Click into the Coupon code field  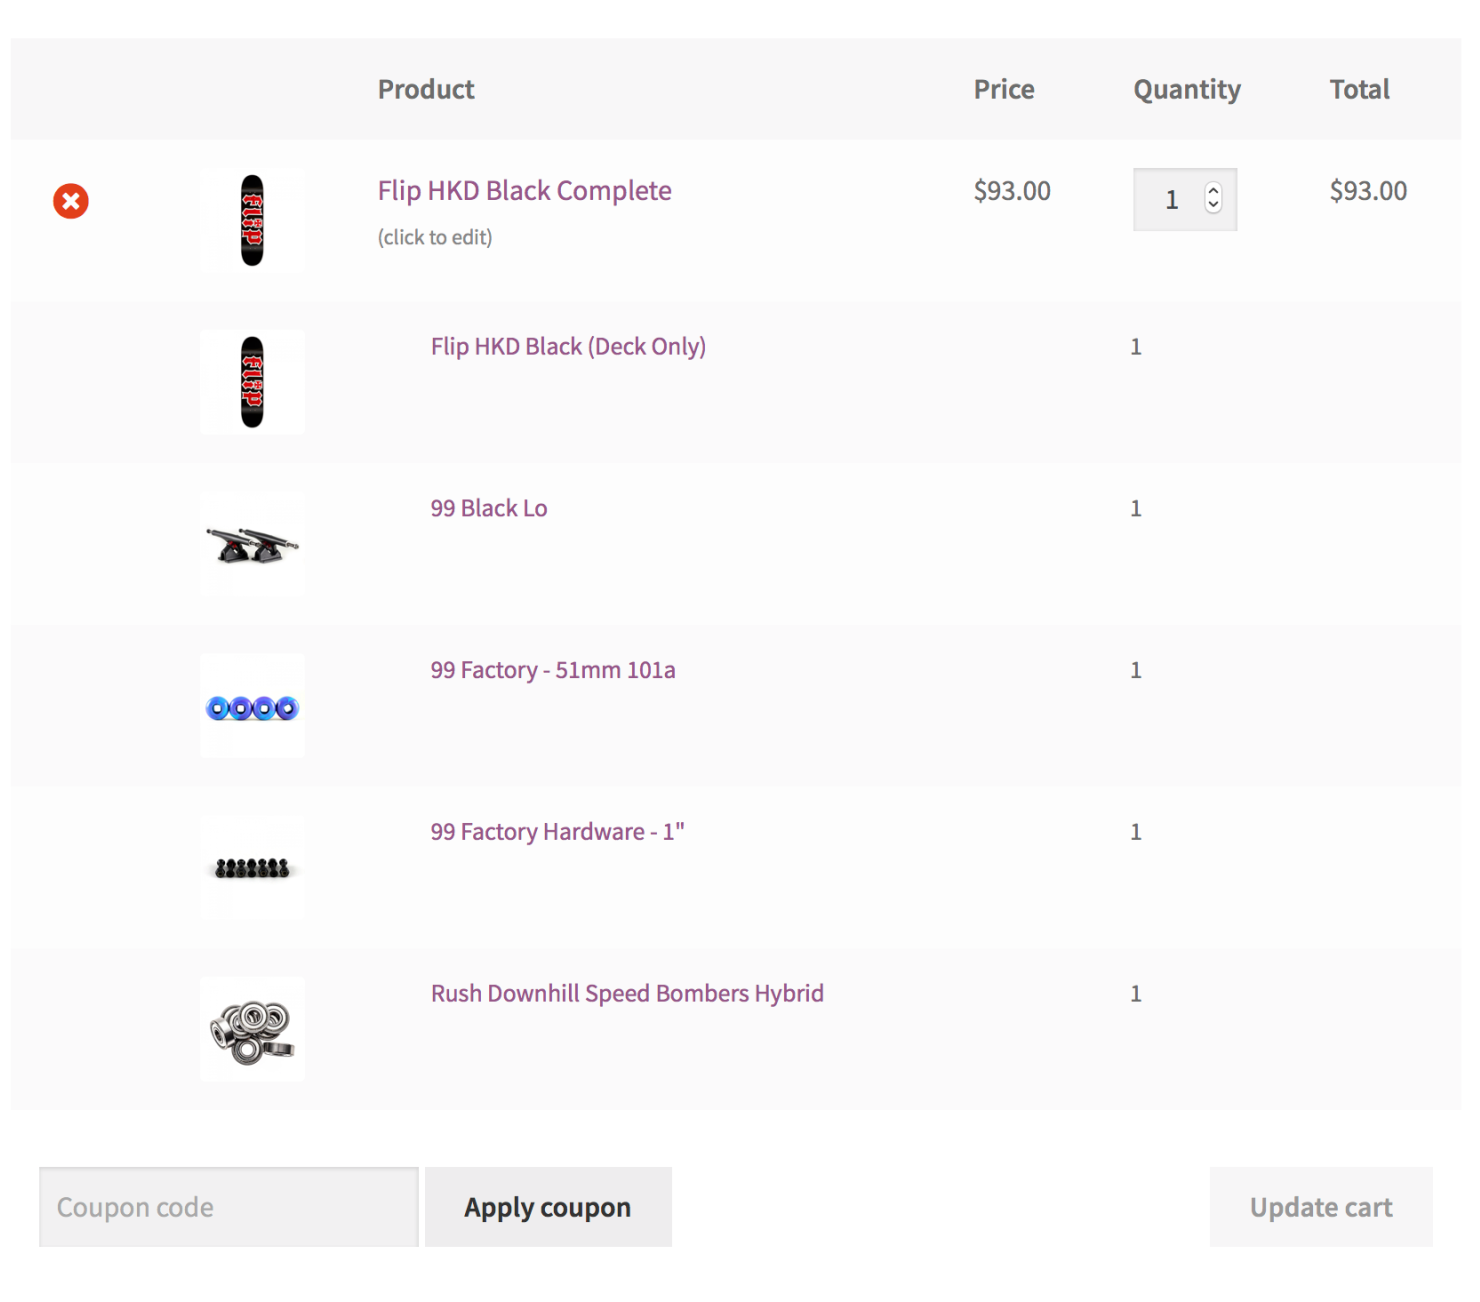[x=228, y=1207]
